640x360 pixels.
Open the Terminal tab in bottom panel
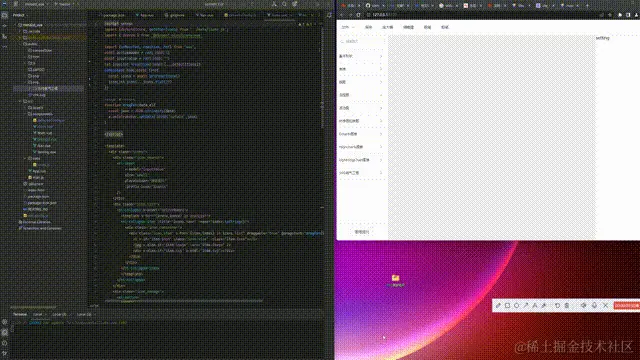coord(20,314)
